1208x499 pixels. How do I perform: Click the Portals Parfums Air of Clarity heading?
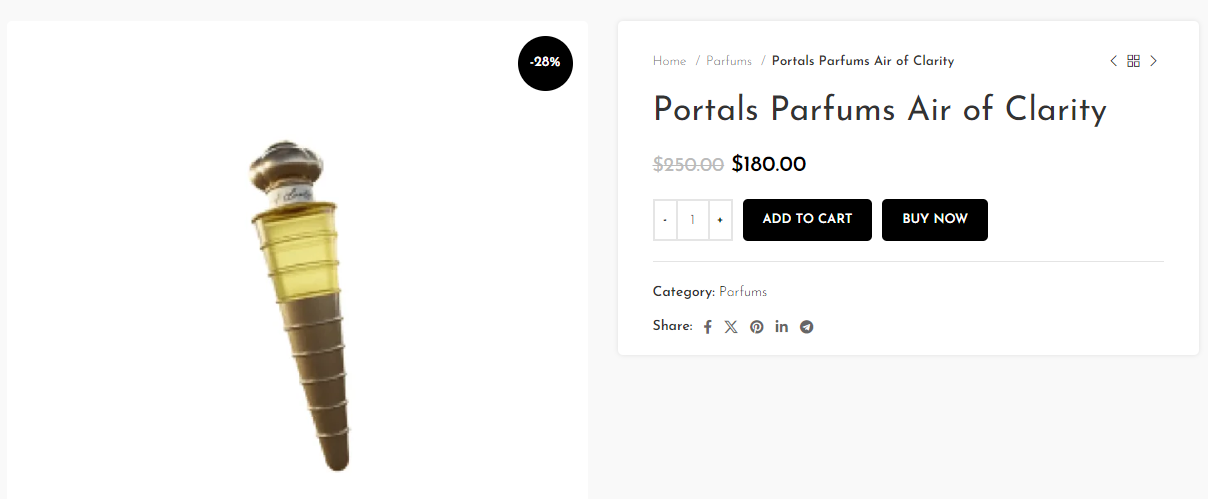880,109
